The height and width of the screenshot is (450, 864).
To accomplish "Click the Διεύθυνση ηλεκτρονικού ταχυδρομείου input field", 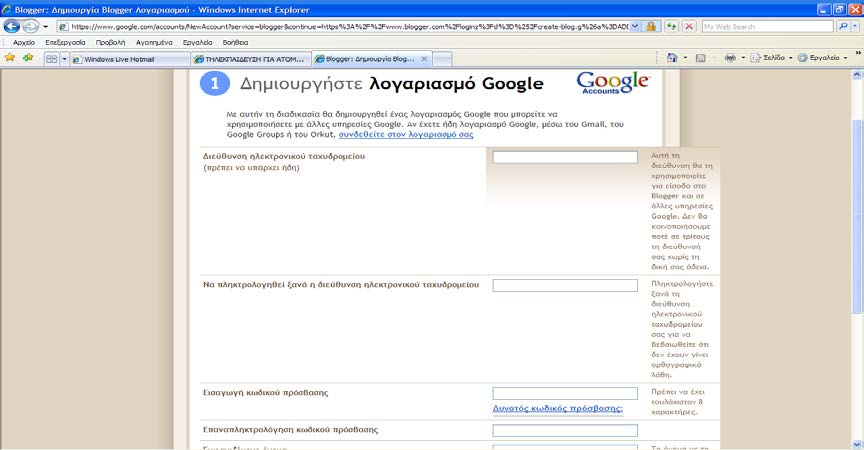I will [565, 157].
